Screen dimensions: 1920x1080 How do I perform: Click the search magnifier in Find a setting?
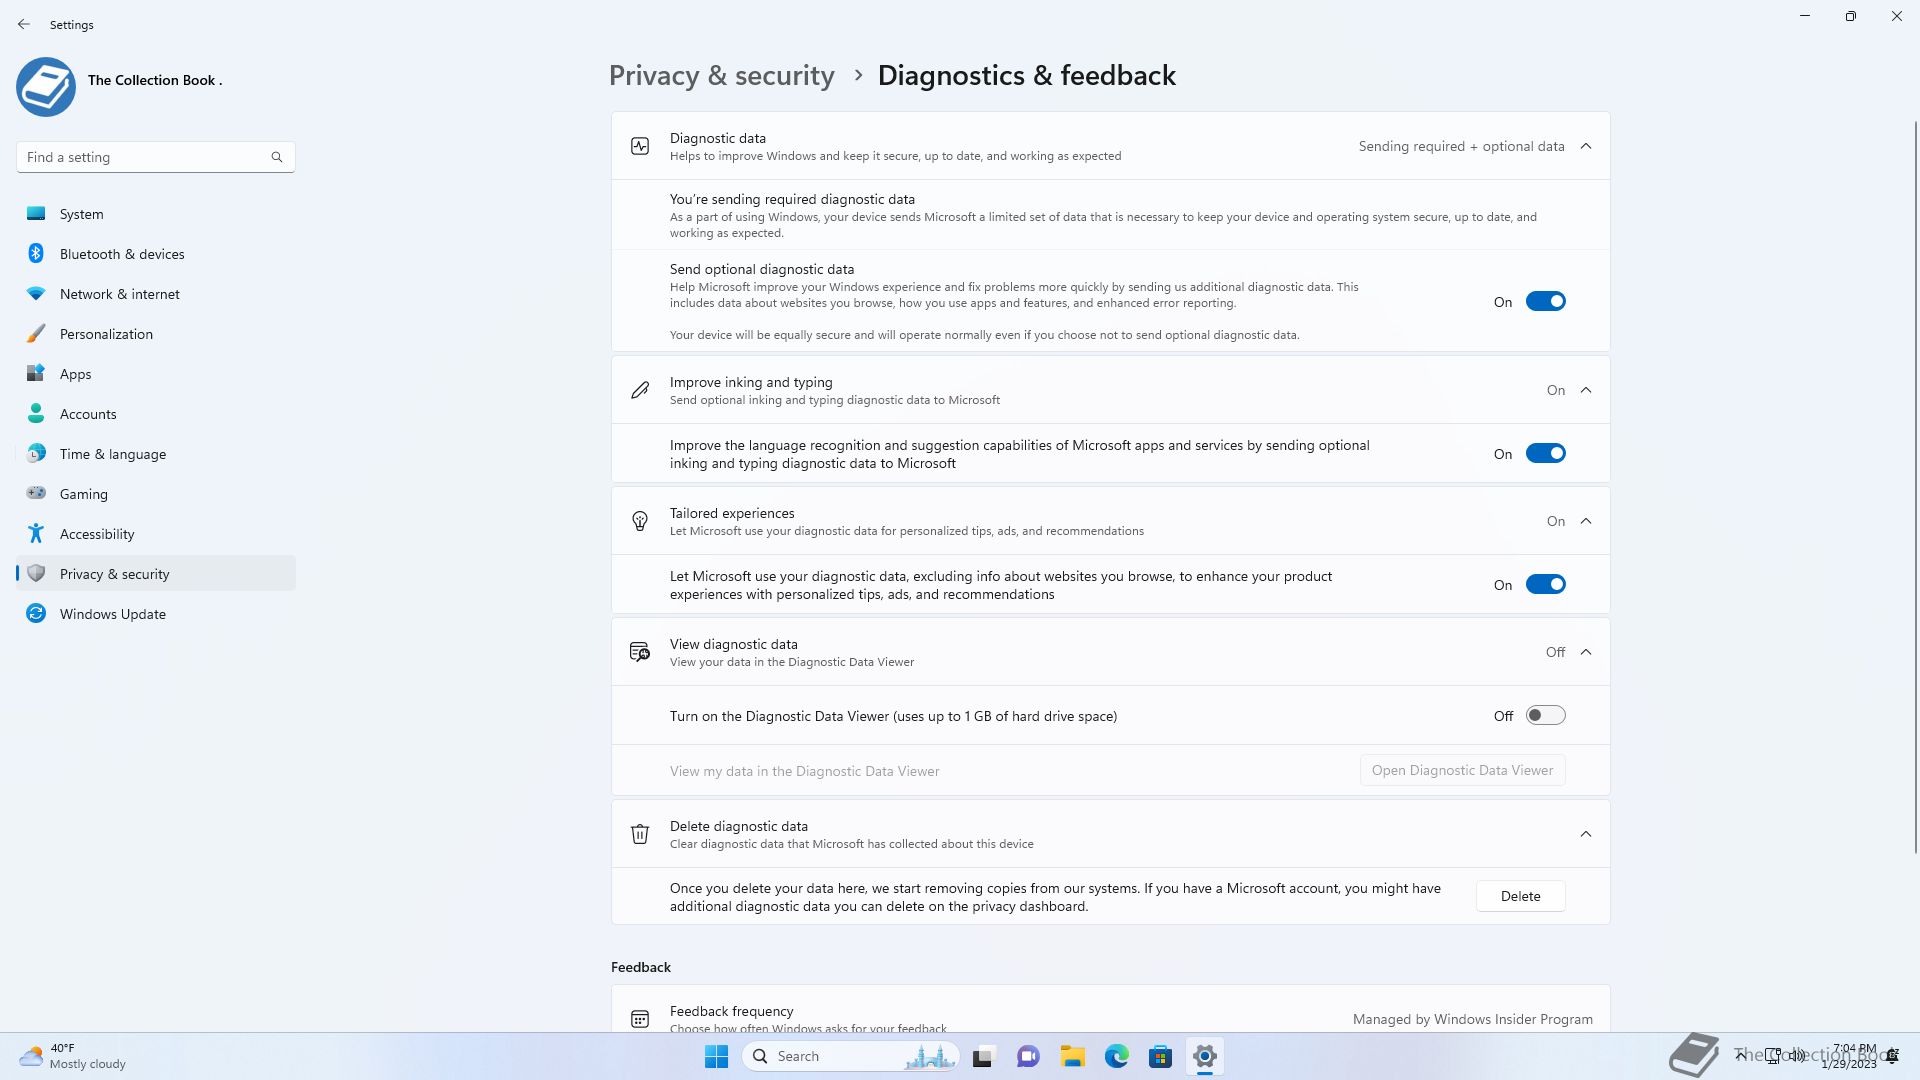(277, 157)
